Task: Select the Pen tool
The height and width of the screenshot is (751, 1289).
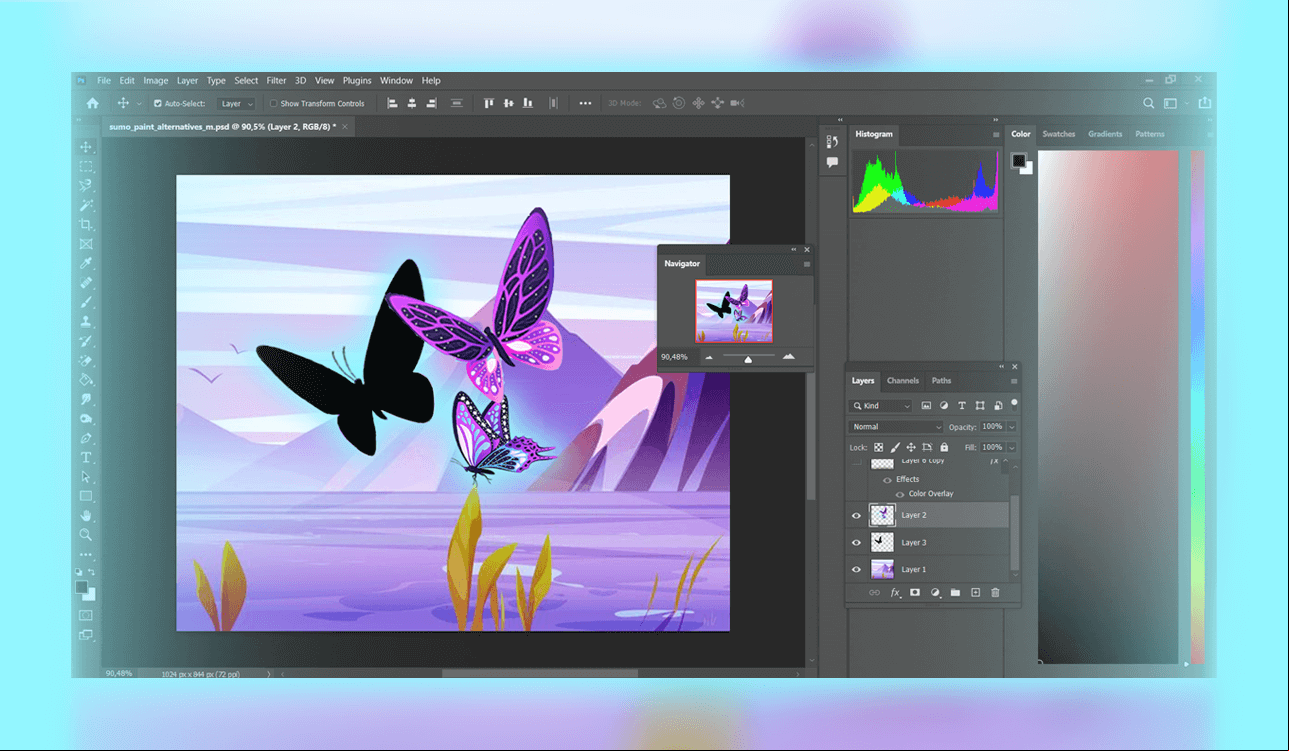Action: (86, 438)
